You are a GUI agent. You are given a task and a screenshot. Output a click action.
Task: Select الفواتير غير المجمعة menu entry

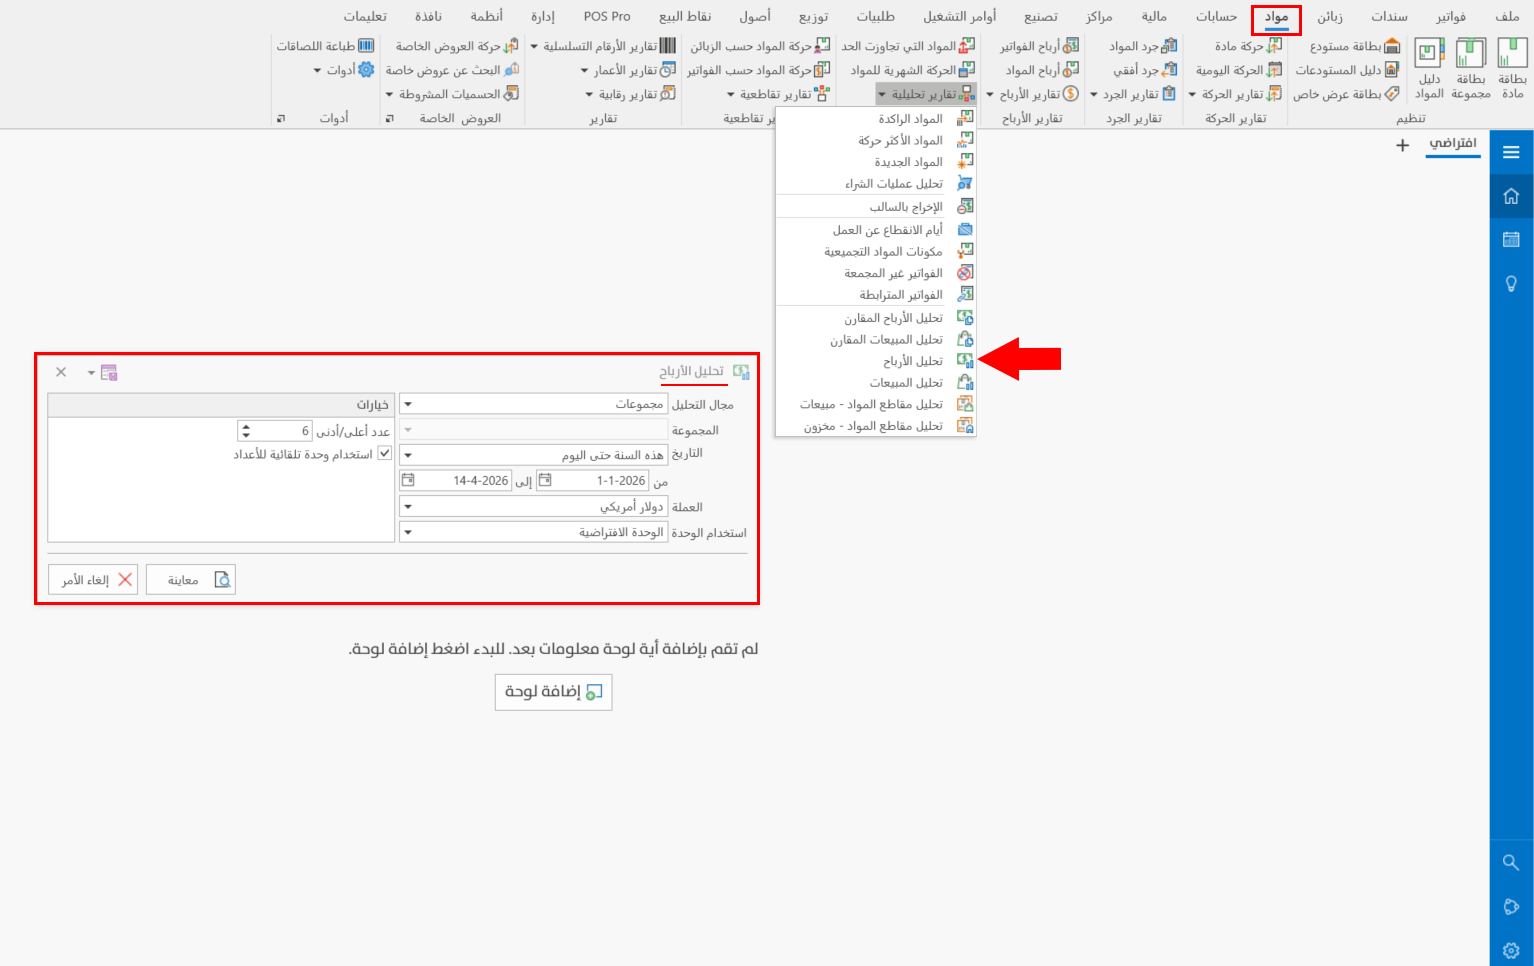click(876, 273)
